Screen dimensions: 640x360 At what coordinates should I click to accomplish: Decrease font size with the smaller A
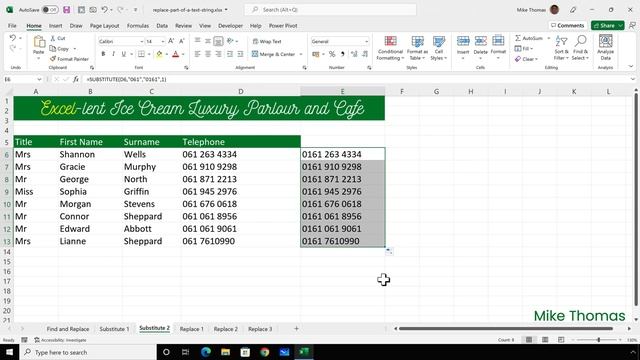(x=182, y=41)
